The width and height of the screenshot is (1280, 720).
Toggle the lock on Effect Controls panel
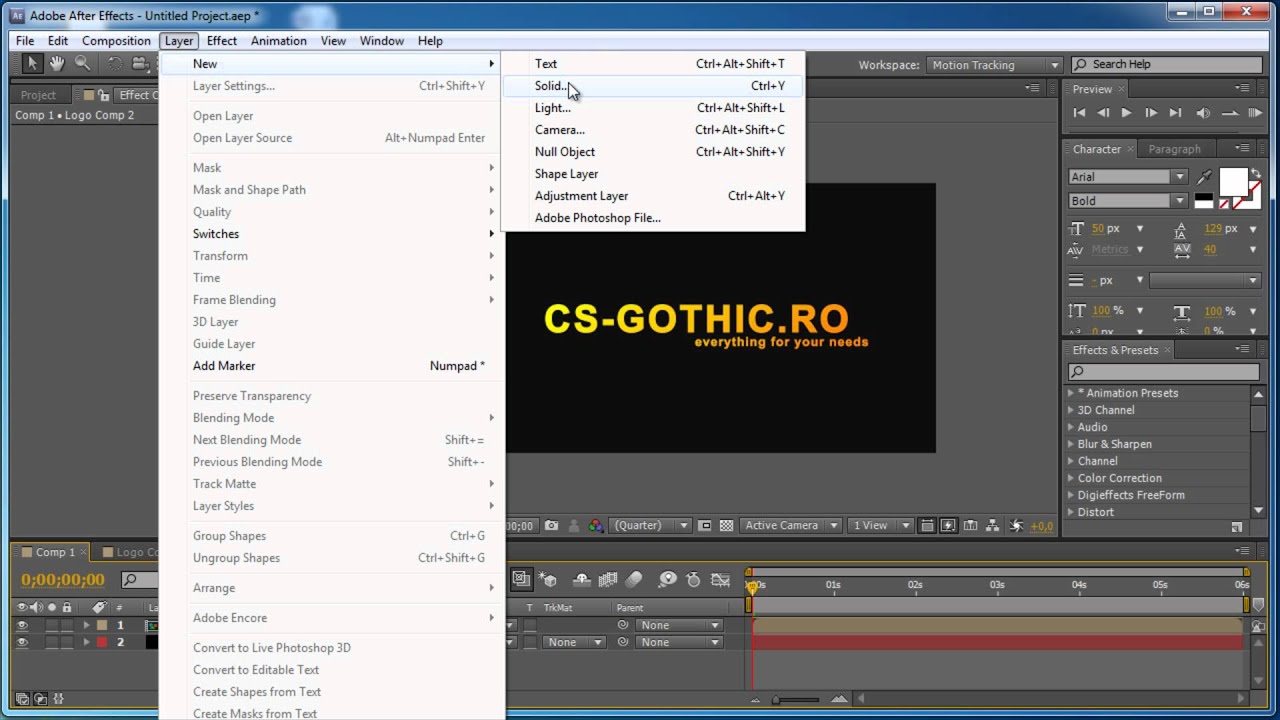coord(103,95)
